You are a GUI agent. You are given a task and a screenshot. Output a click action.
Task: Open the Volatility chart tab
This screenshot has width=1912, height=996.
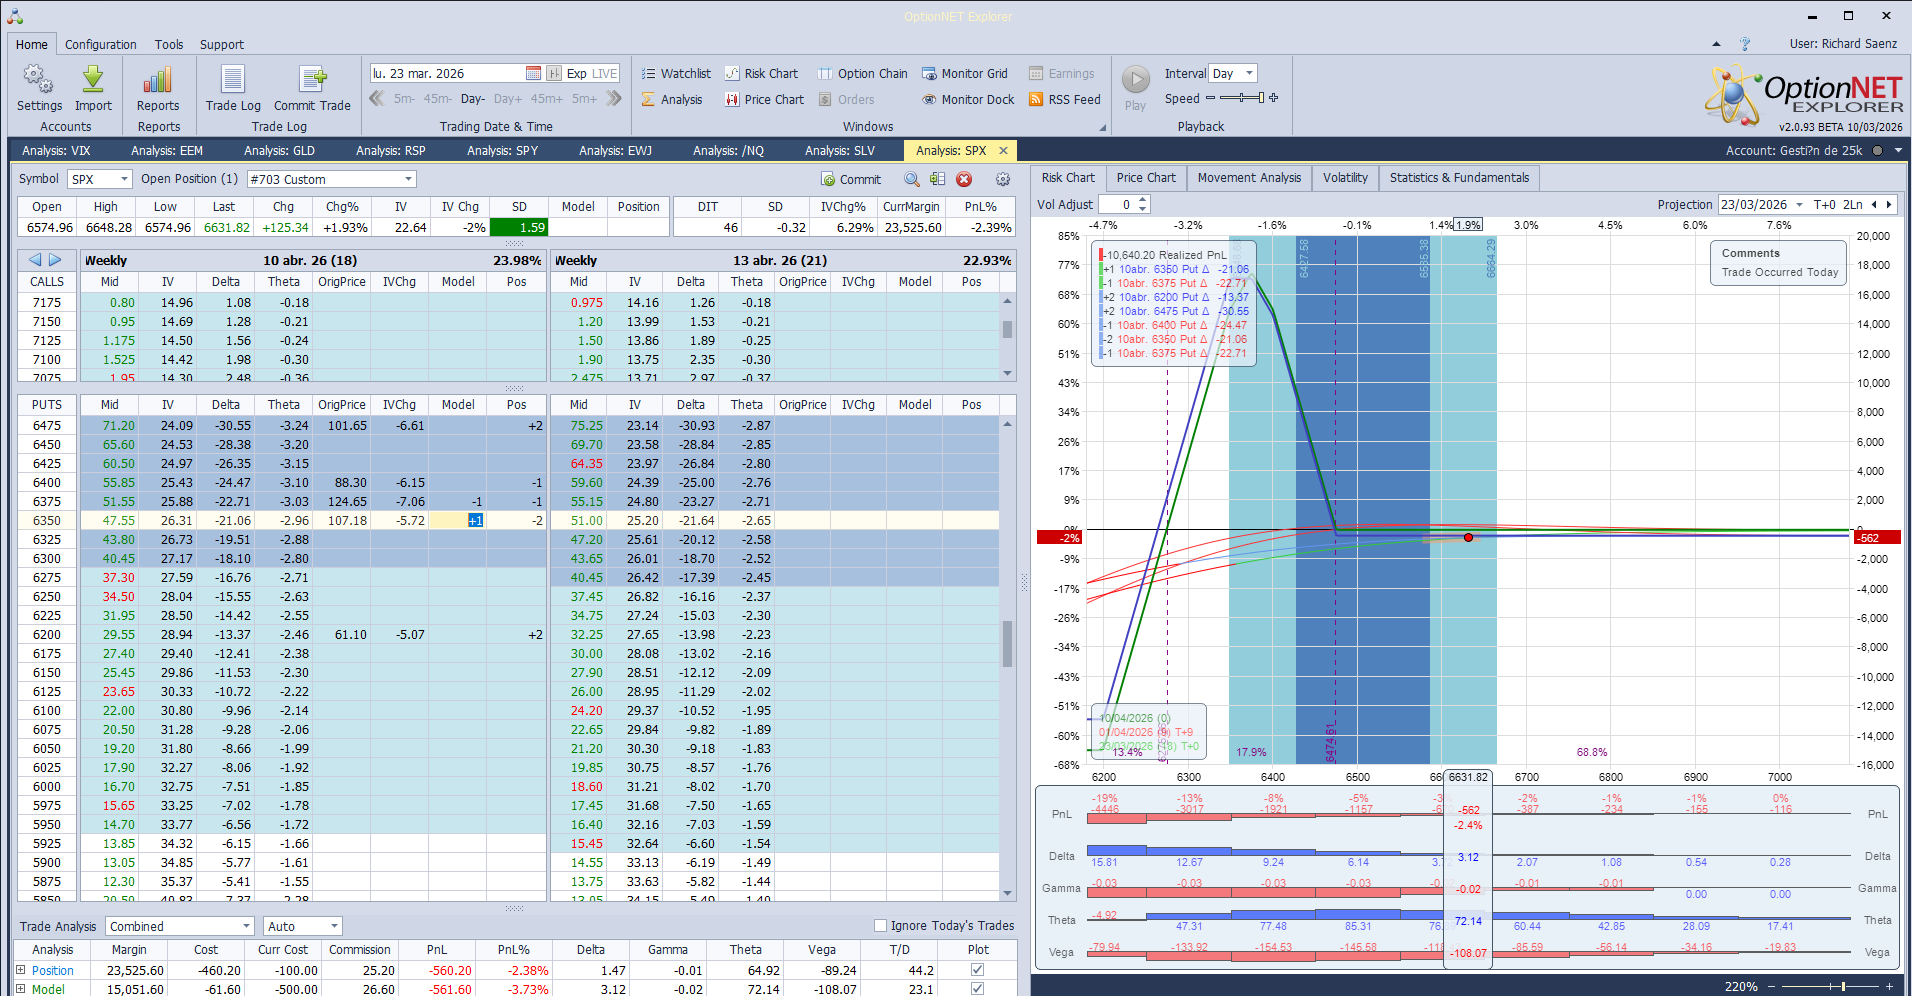pyautogui.click(x=1344, y=178)
